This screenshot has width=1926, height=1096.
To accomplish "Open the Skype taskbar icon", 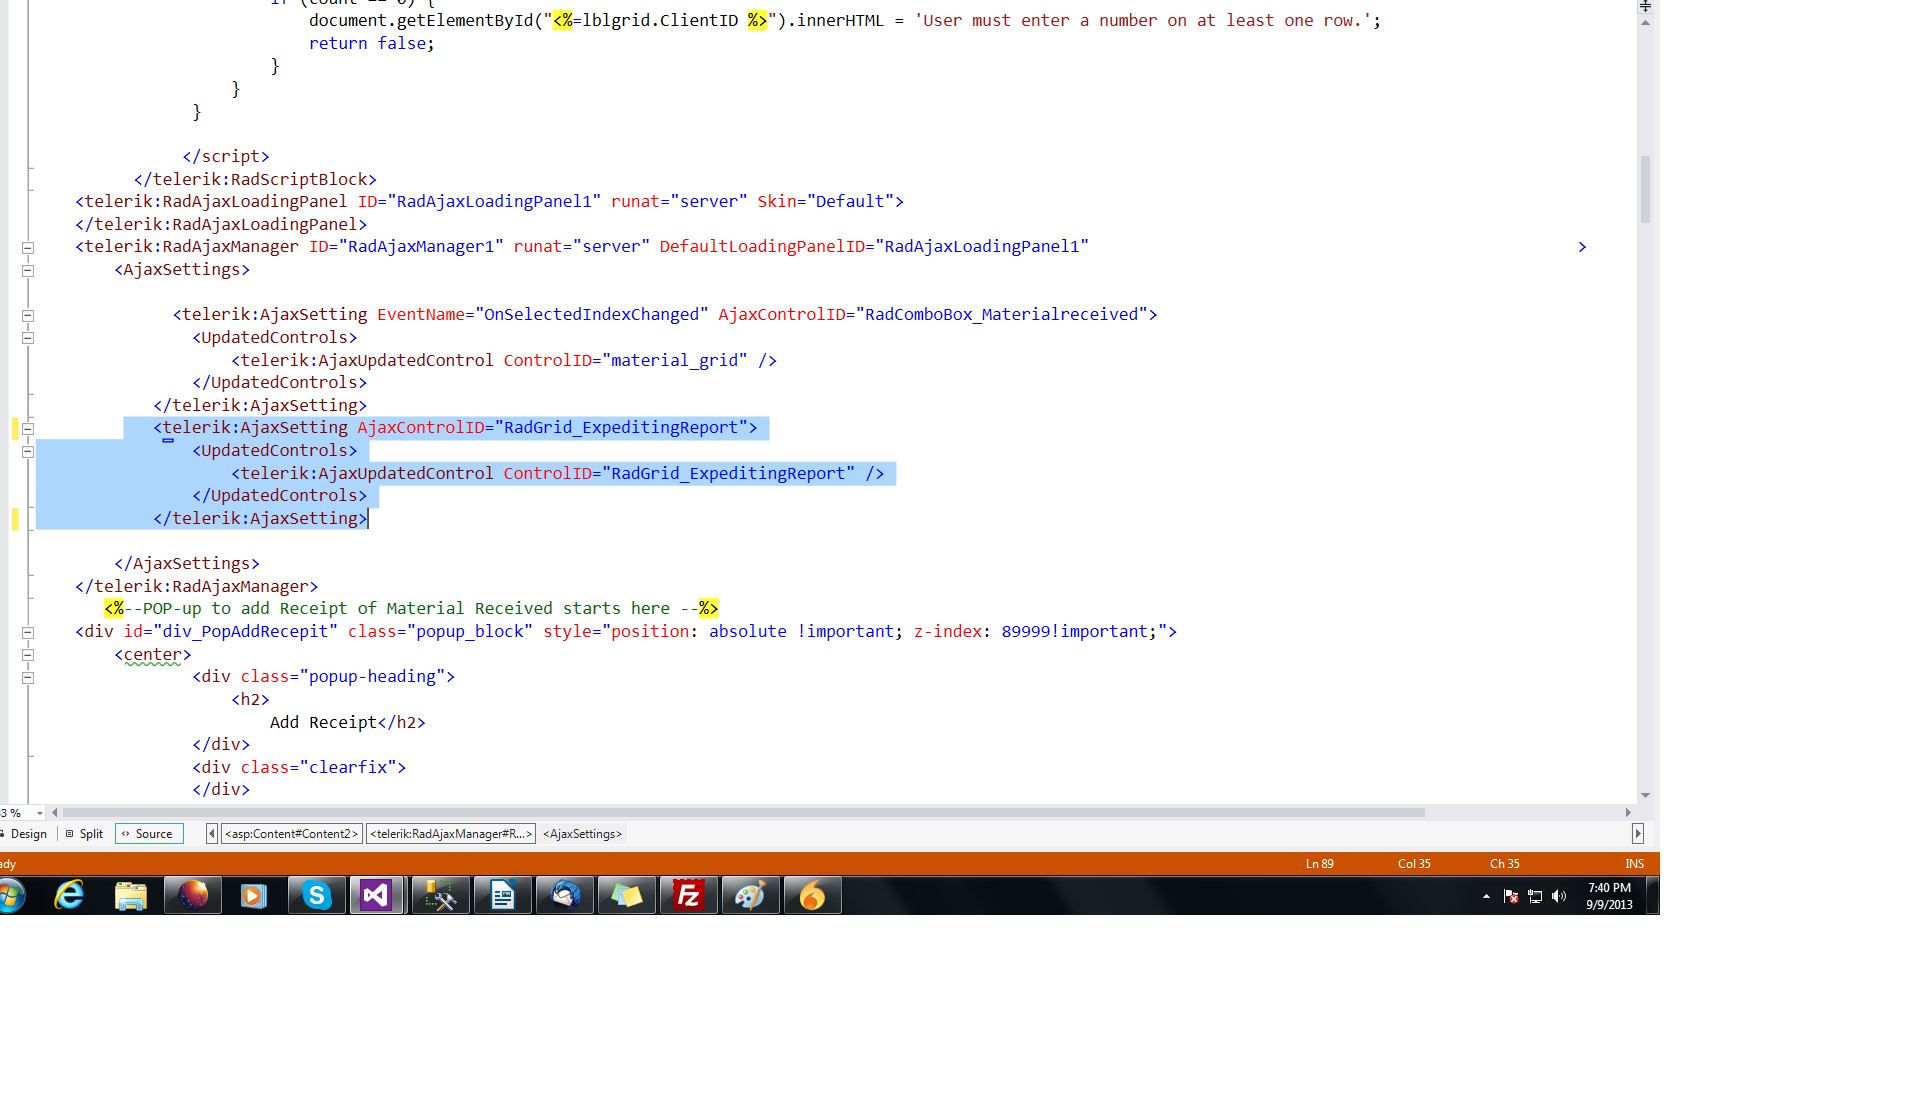I will pos(316,895).
